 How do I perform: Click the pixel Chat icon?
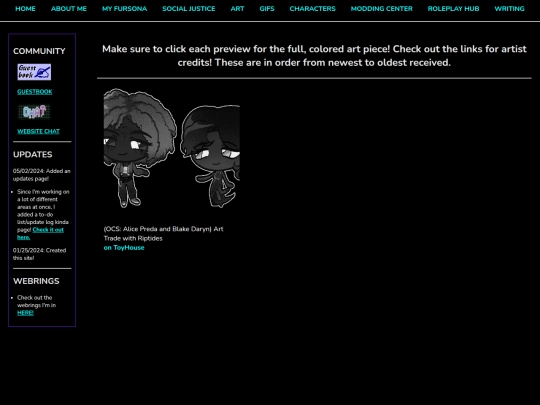(x=34, y=112)
